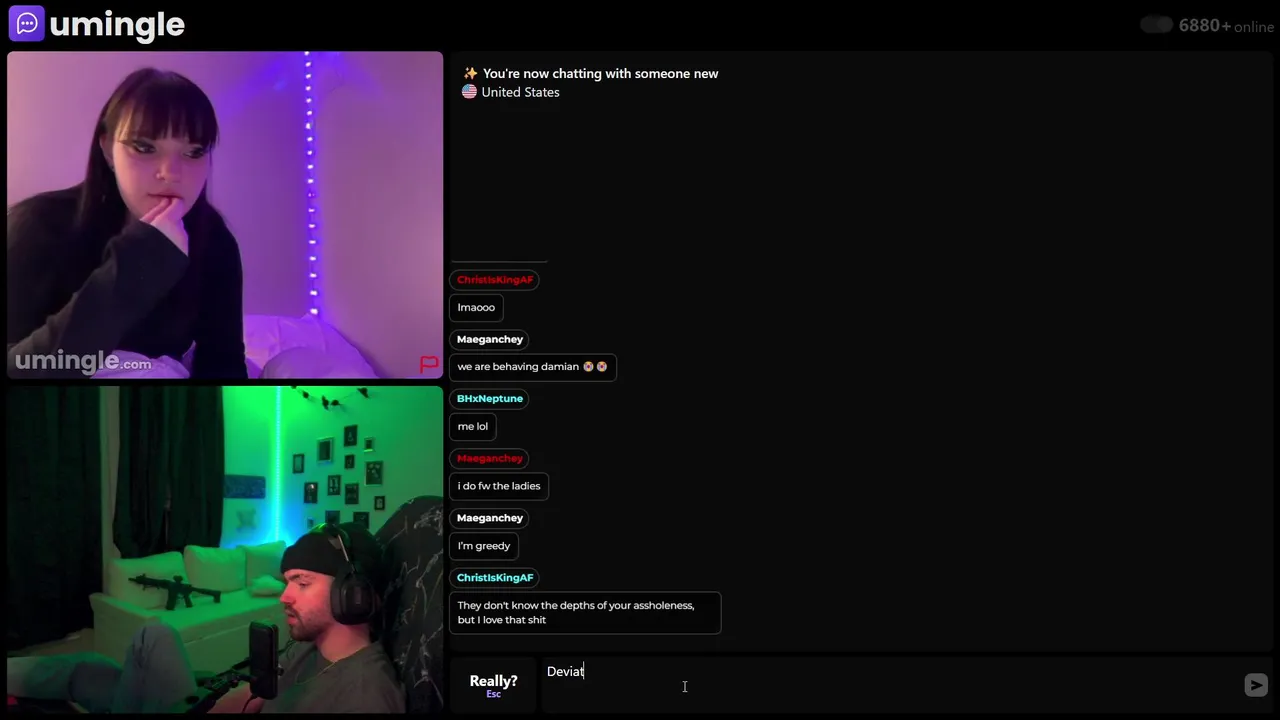This screenshot has width=1280, height=720.
Task: Click the sparkle icon beside new chat notice
Action: coord(470,73)
